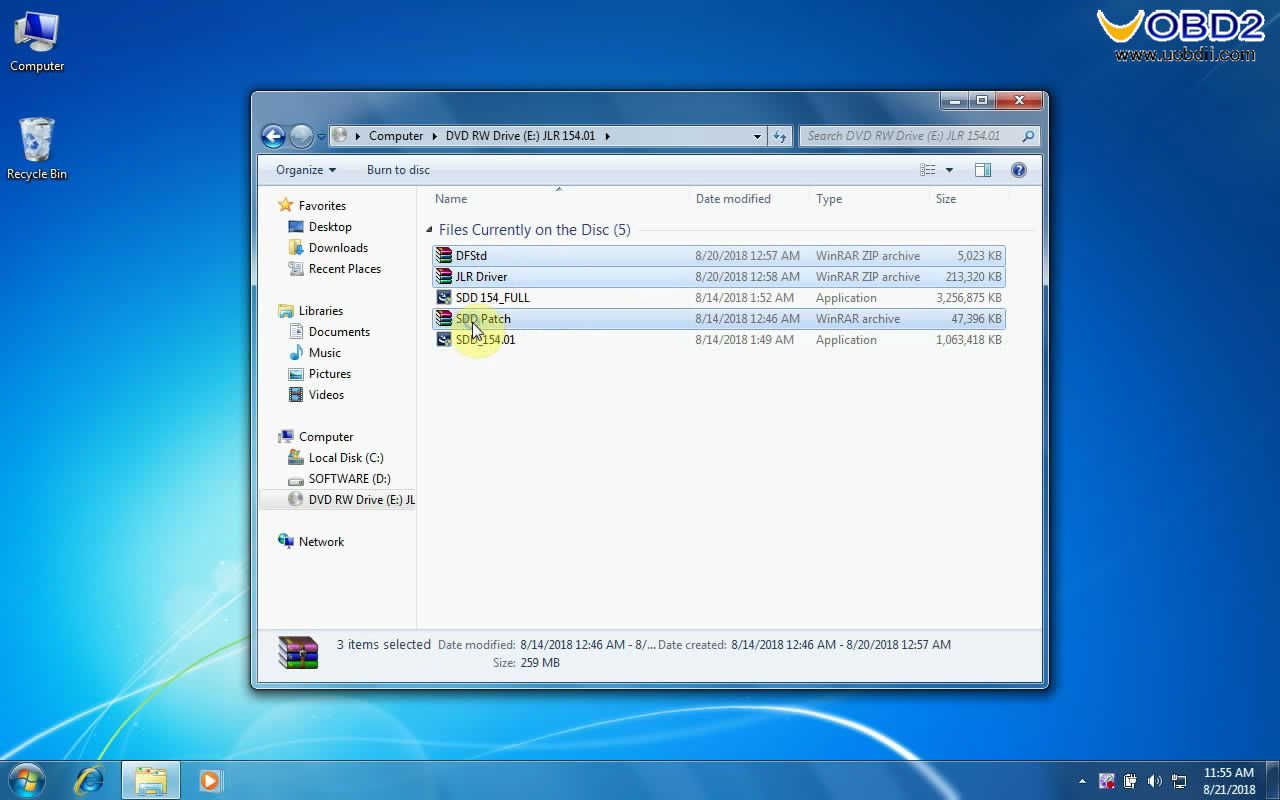Launch Windows Media Player from taskbar
Image resolution: width=1280 pixels, height=800 pixels.
(210, 780)
